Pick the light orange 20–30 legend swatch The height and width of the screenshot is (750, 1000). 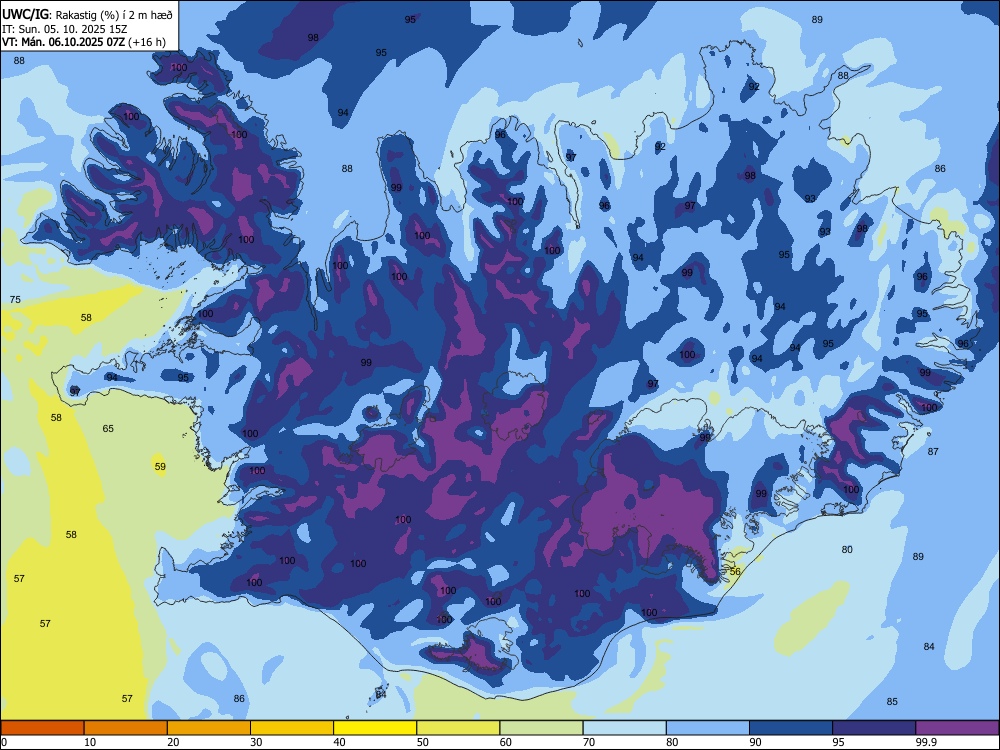tap(209, 728)
